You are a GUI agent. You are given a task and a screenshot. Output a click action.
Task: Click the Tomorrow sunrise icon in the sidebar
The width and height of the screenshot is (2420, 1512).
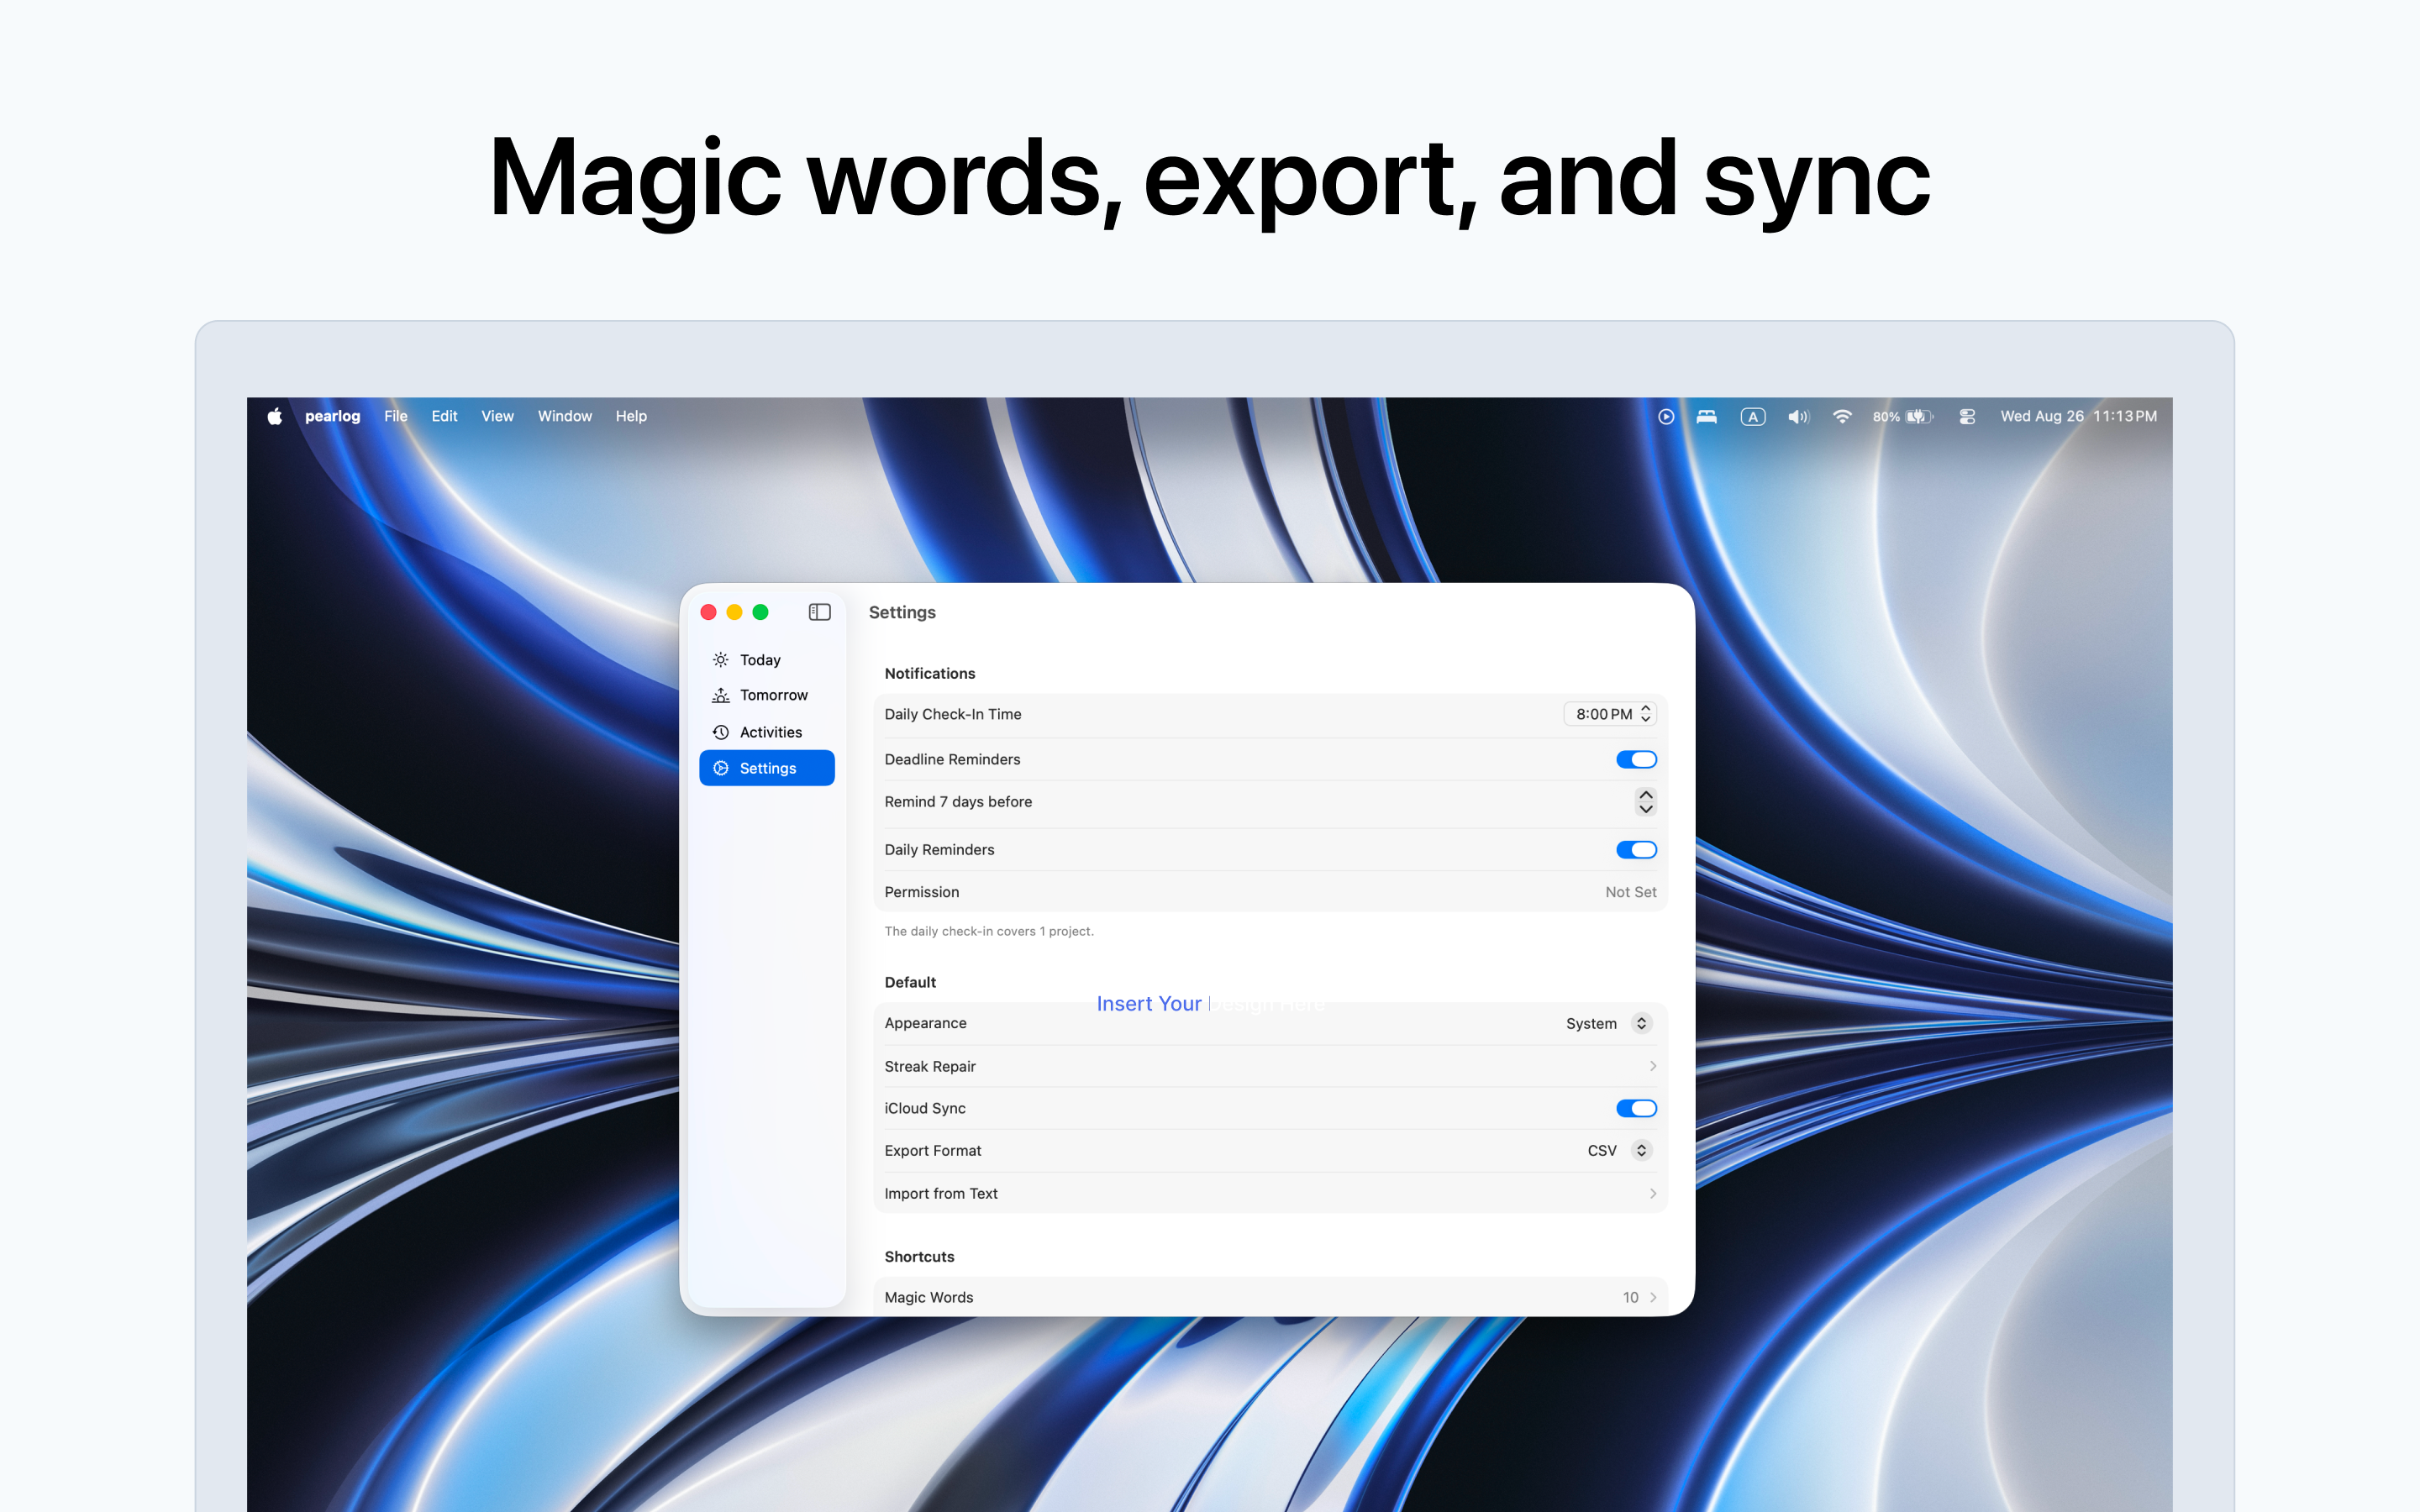720,695
